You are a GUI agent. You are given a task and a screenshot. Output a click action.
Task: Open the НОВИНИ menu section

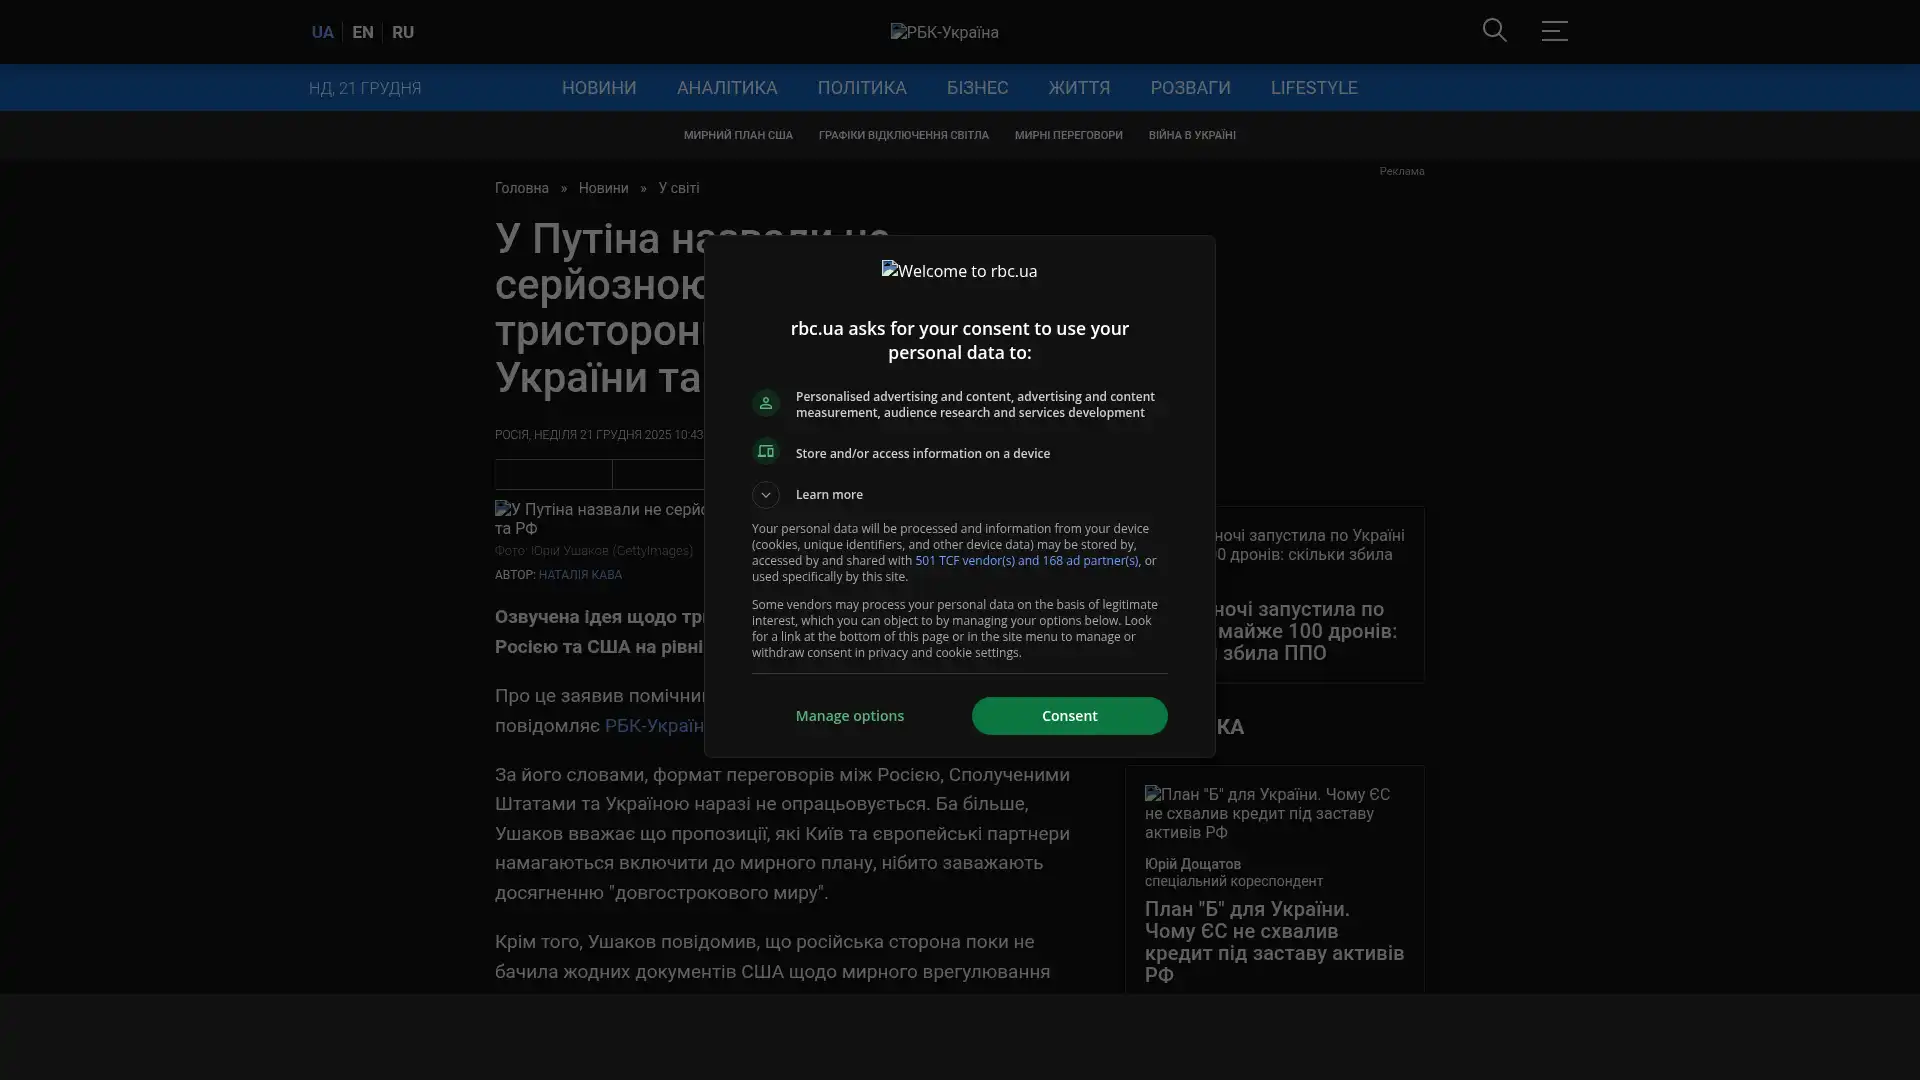[x=598, y=88]
